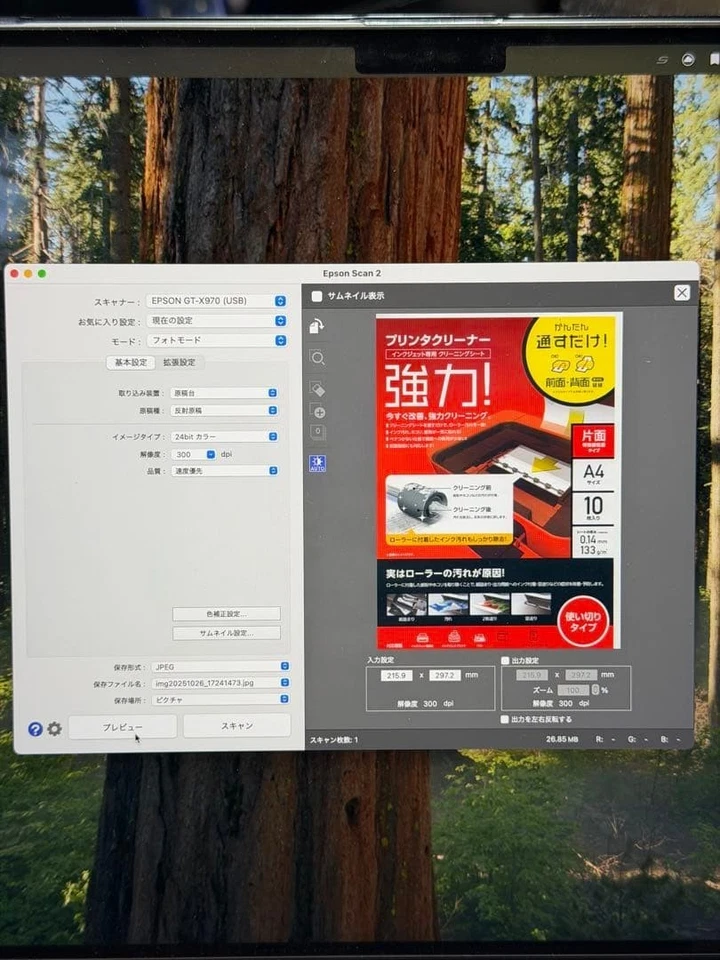Click the Epson Scan 2 window title
The height and width of the screenshot is (960, 720).
pos(352,273)
